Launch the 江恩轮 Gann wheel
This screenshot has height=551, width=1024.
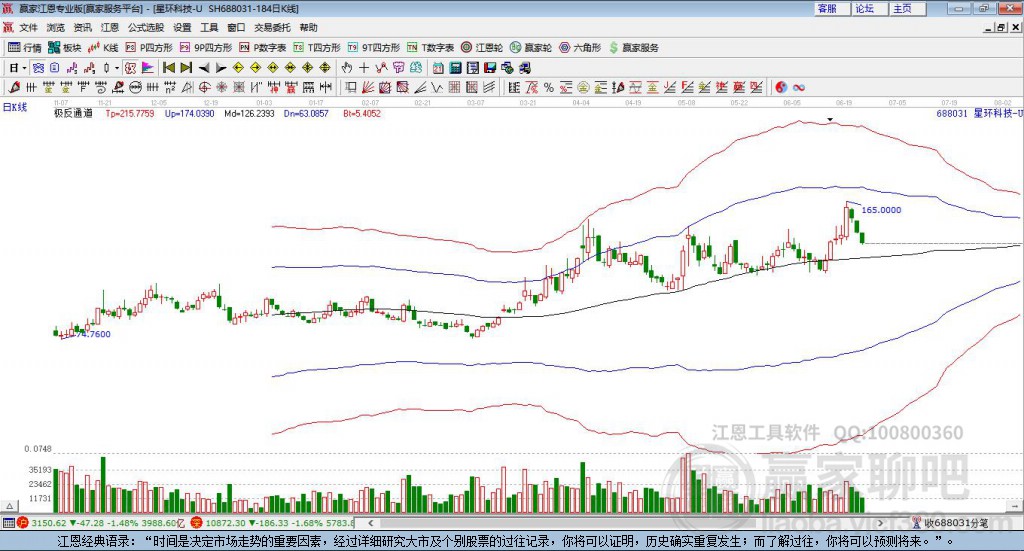[x=482, y=48]
